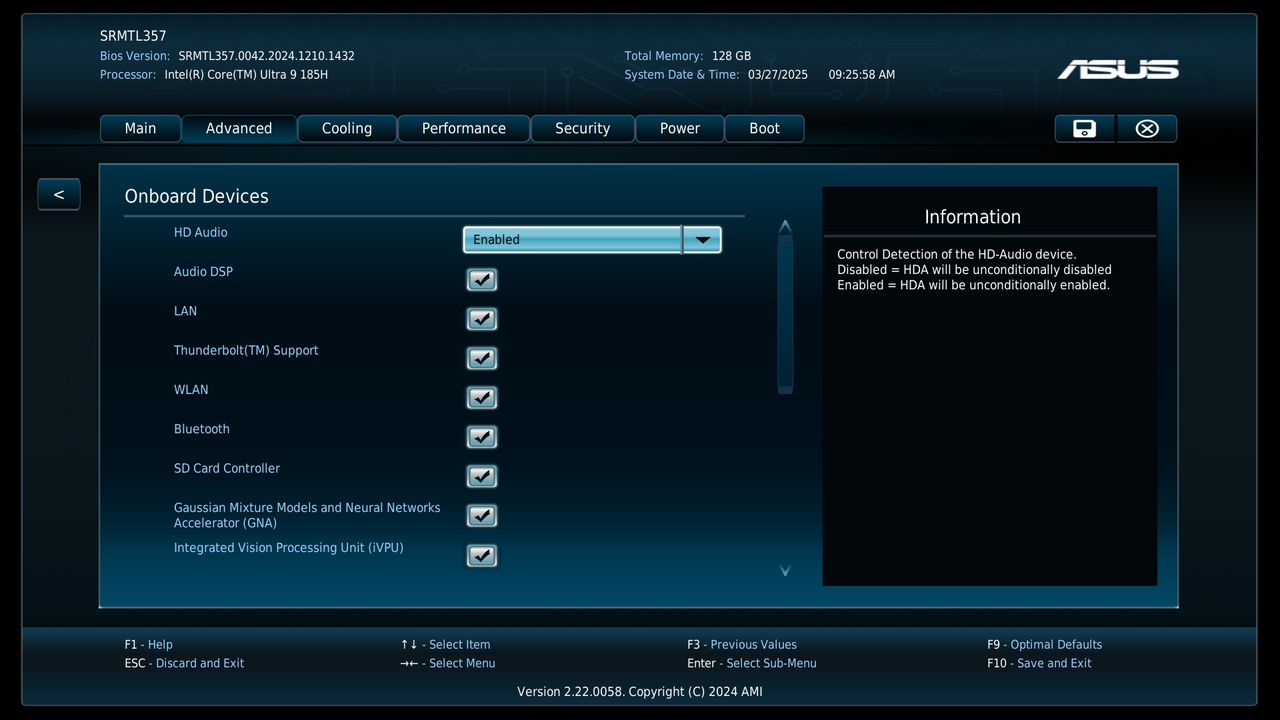Viewport: 1280px width, 720px height.
Task: Uncheck the SD Card Controller checkbox
Action: tap(482, 476)
